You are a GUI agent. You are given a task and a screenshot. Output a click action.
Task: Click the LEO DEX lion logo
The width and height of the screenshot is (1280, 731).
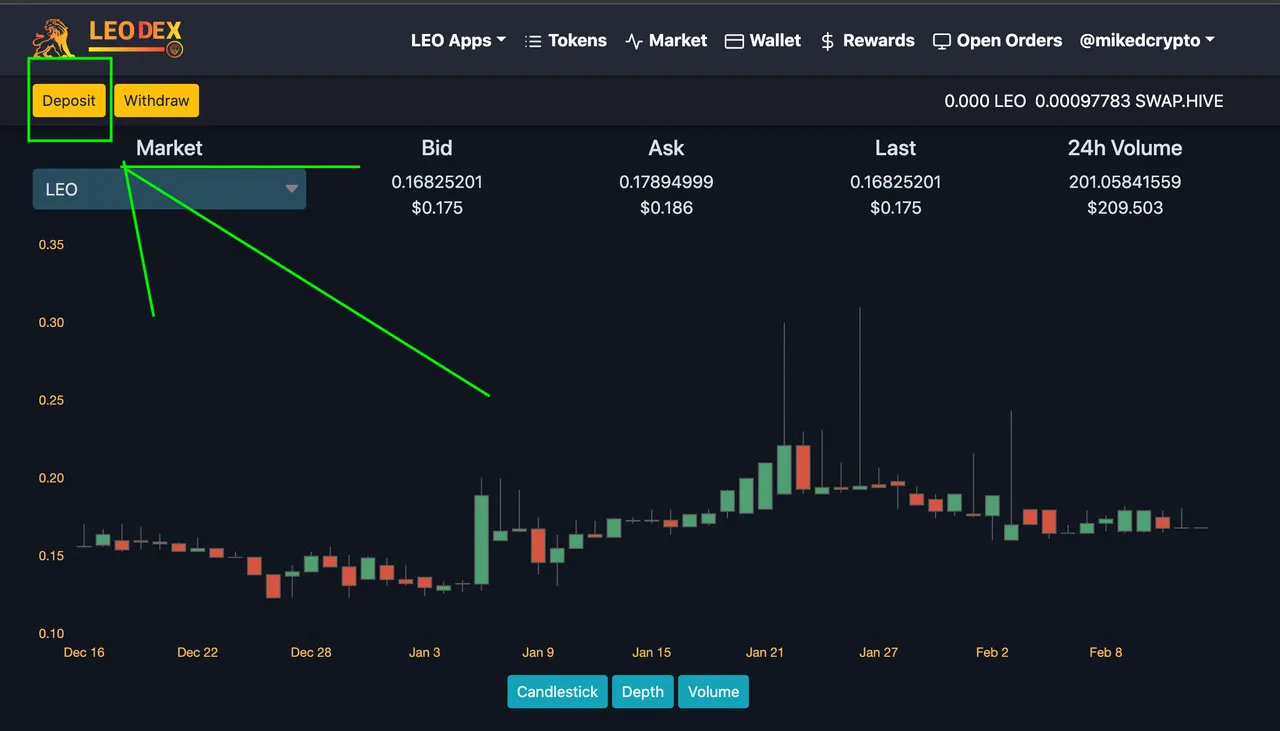(107, 39)
